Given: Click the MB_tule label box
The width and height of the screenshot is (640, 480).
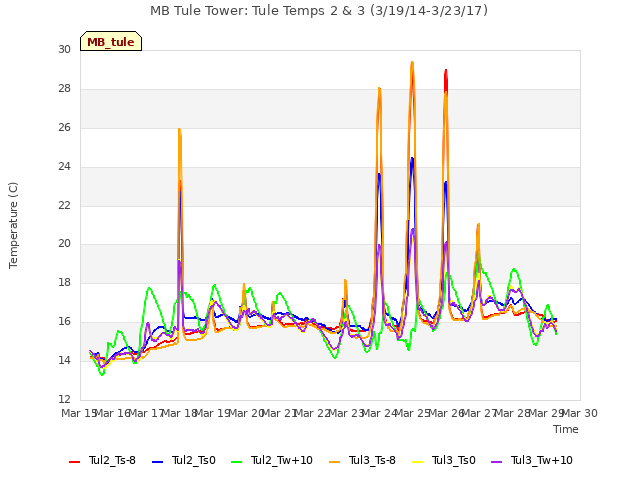Looking at the screenshot, I should (111, 41).
